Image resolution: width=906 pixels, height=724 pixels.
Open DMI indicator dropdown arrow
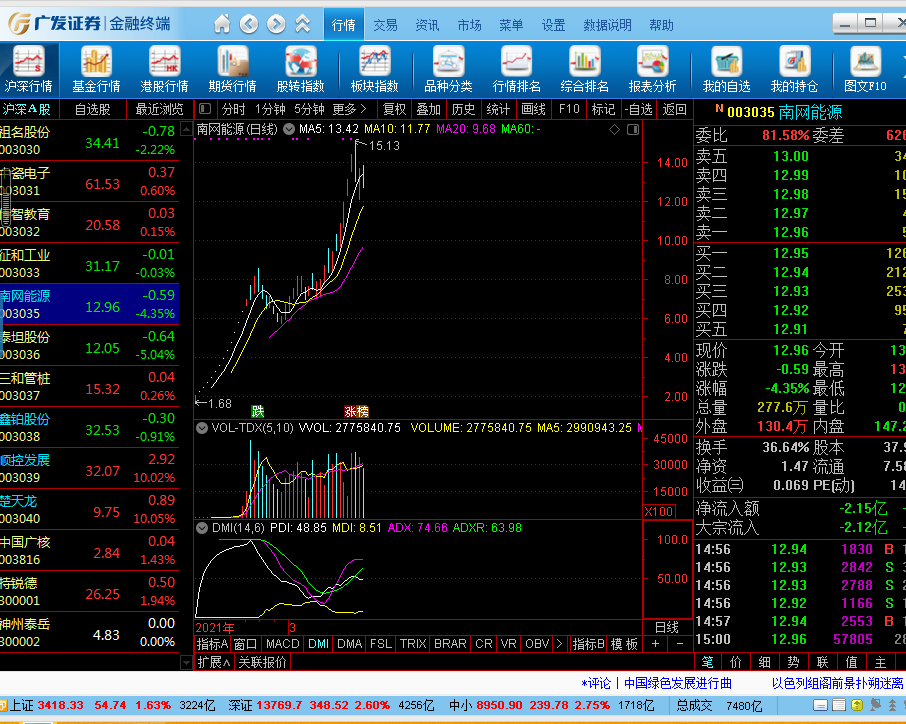(202, 528)
